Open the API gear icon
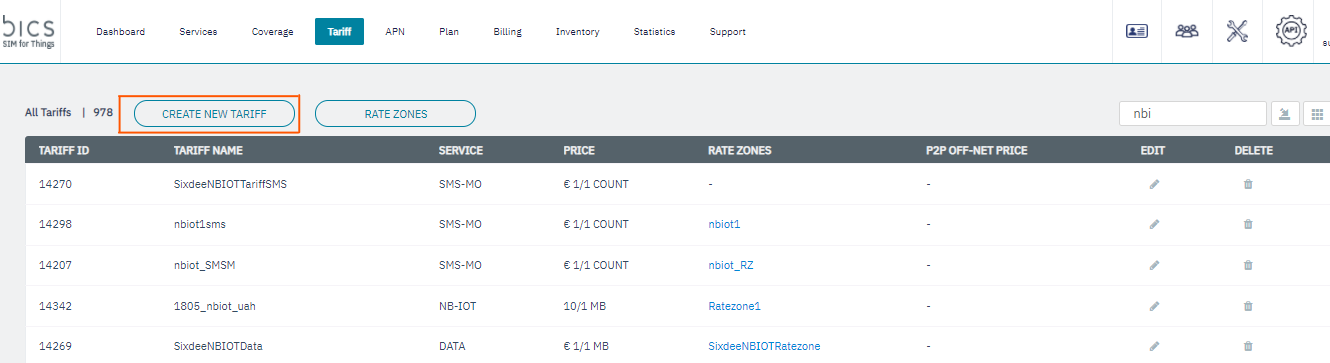1330x363 pixels. point(1291,31)
